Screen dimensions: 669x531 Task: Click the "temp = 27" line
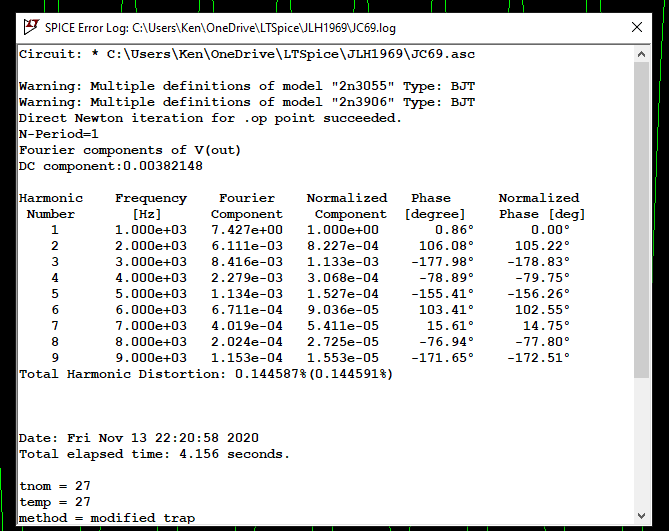coord(55,502)
